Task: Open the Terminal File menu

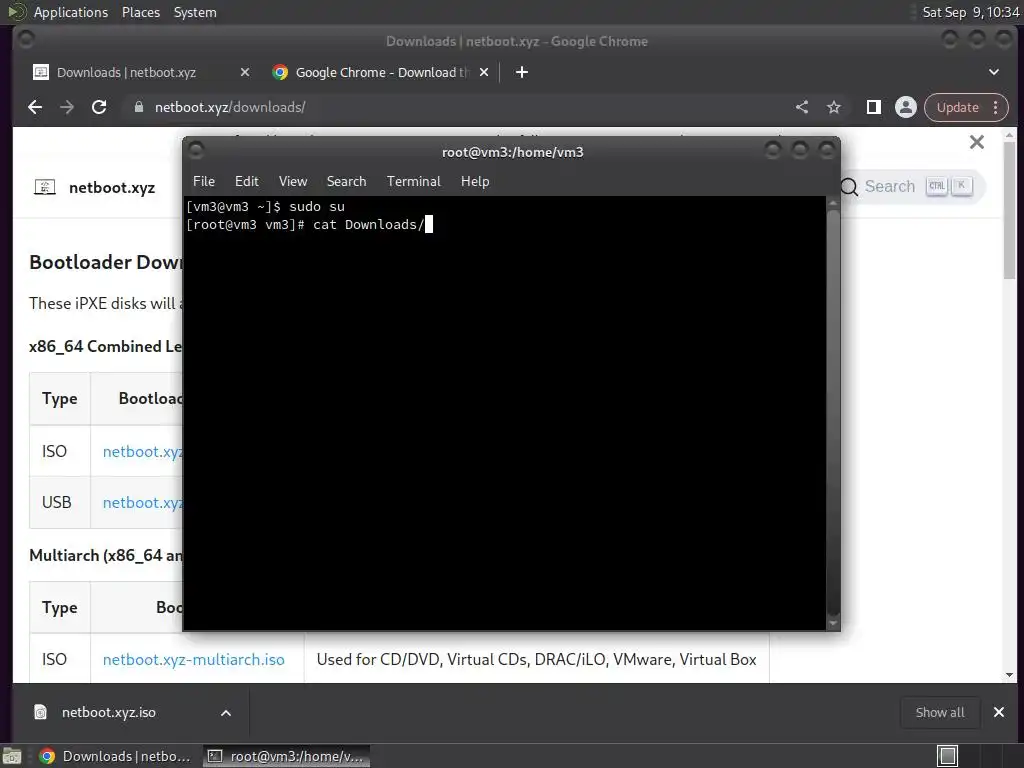Action: pos(204,182)
